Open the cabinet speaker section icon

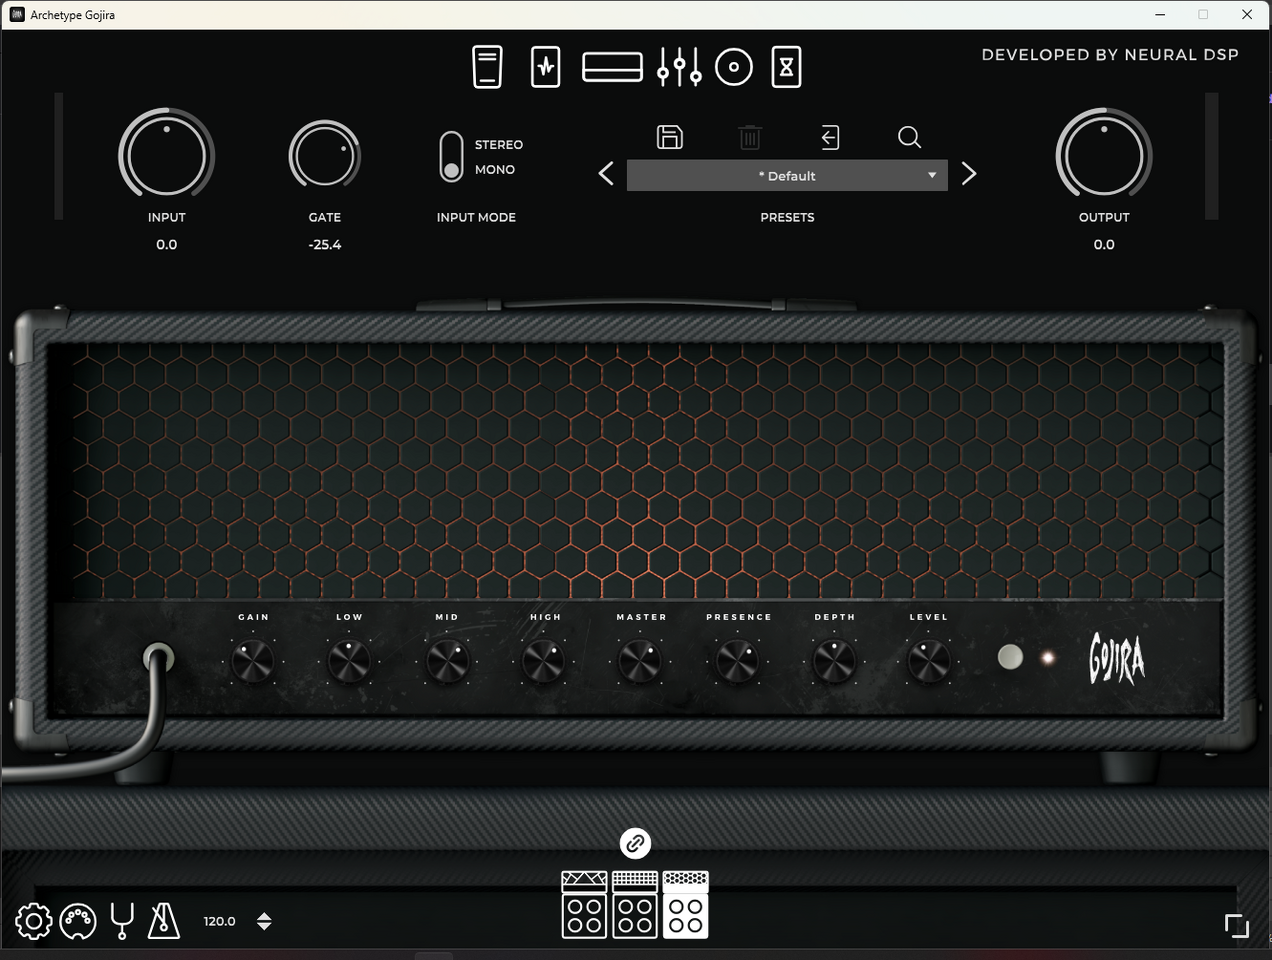(x=734, y=67)
